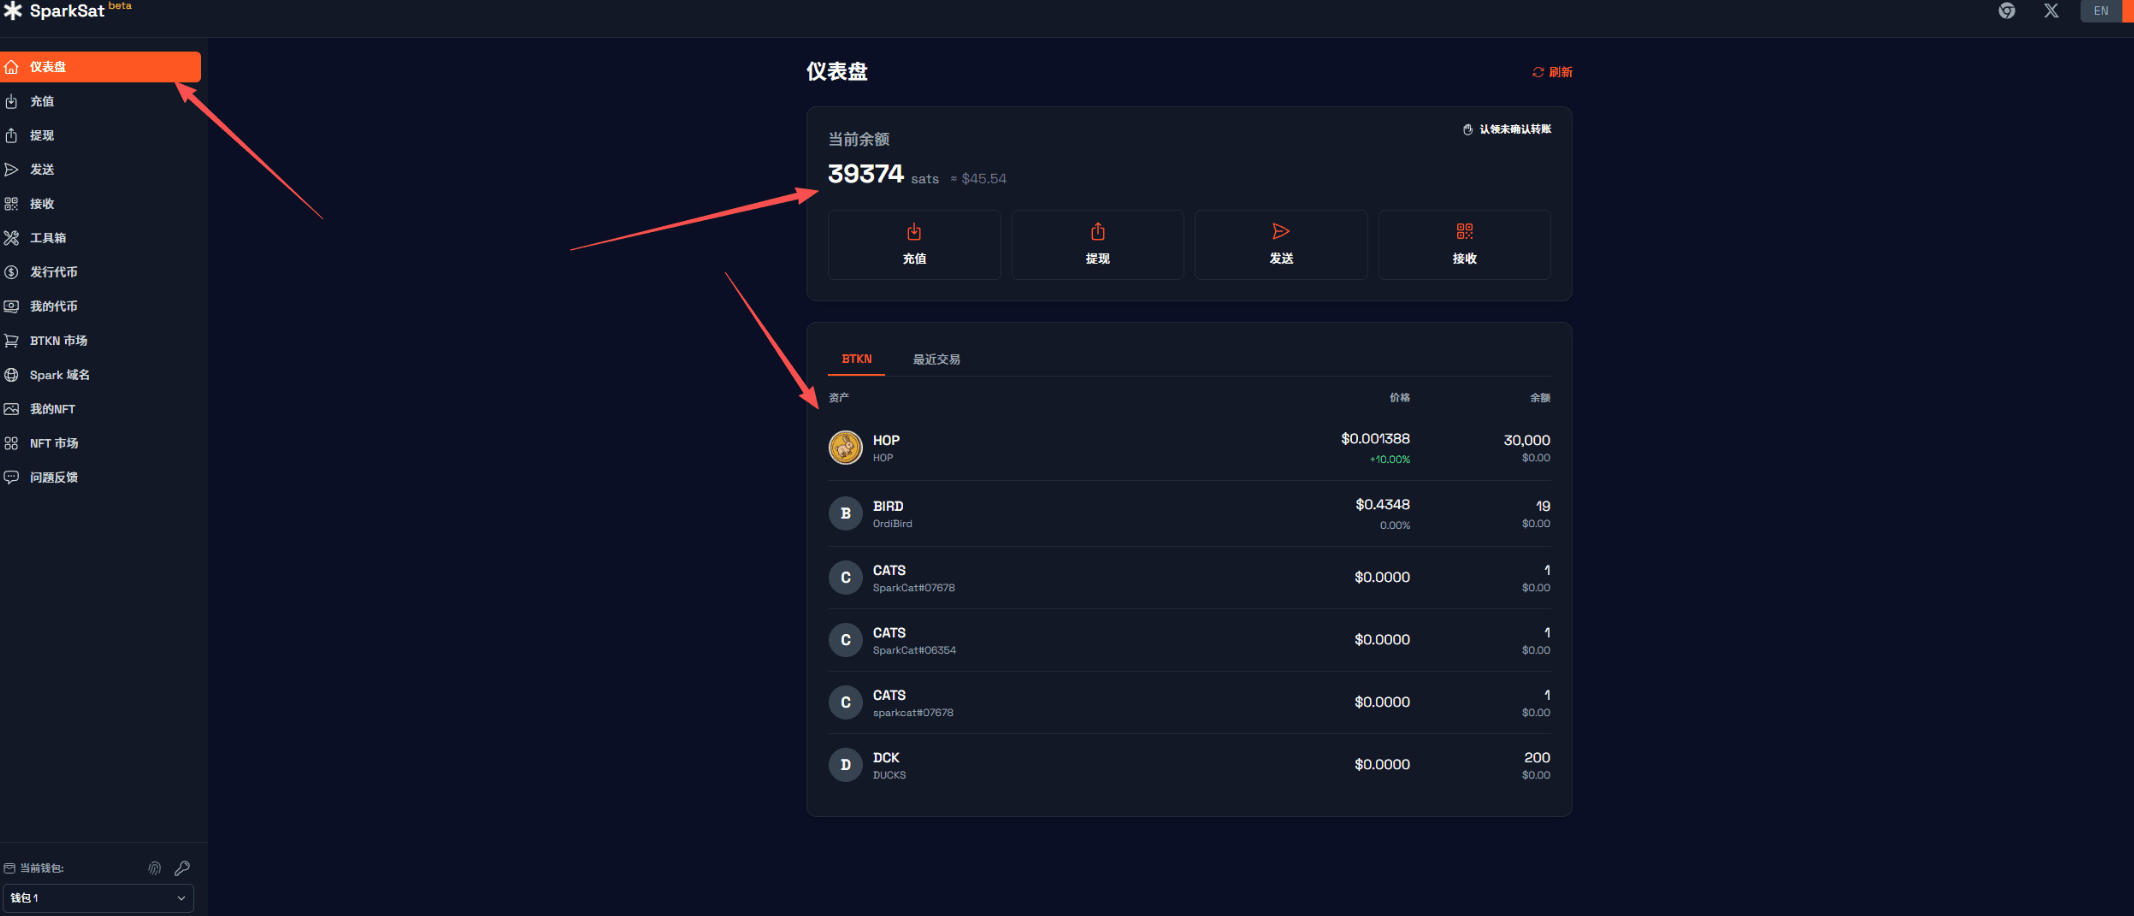Open the X social icon in header

2051,11
